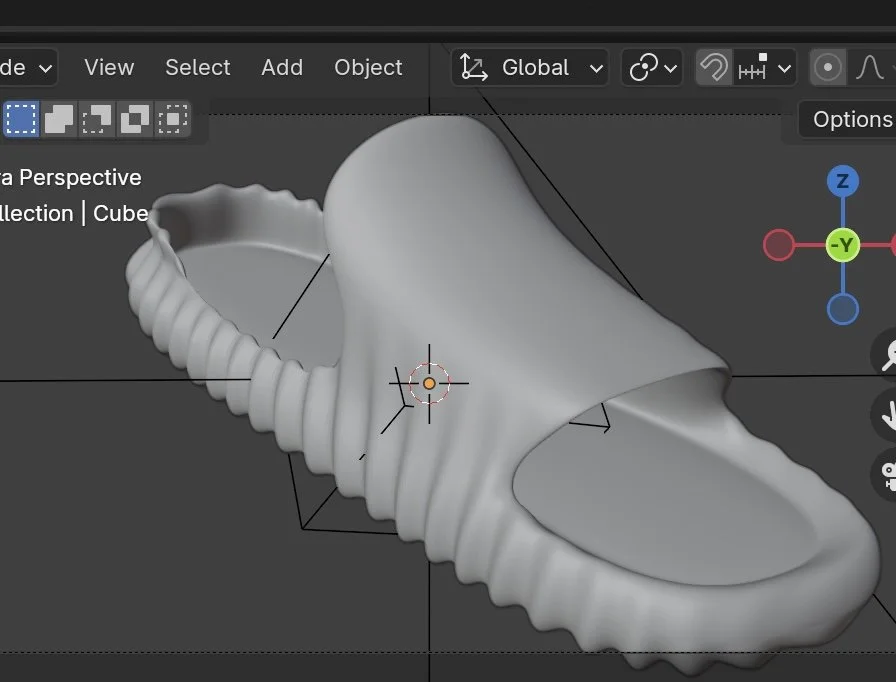The width and height of the screenshot is (896, 682).
Task: Click the negative Z blue gizmo handle
Action: 843,309
